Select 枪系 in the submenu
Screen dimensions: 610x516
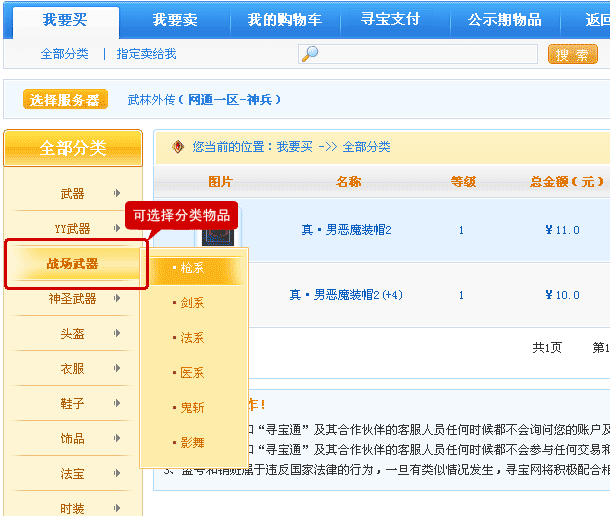[x=192, y=268]
